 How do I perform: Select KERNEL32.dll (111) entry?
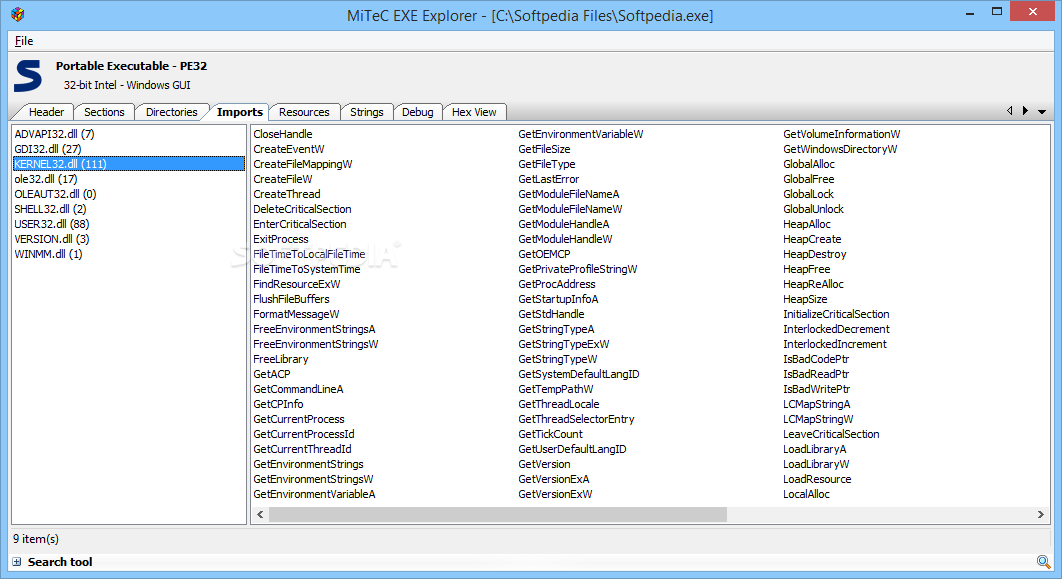(129, 164)
